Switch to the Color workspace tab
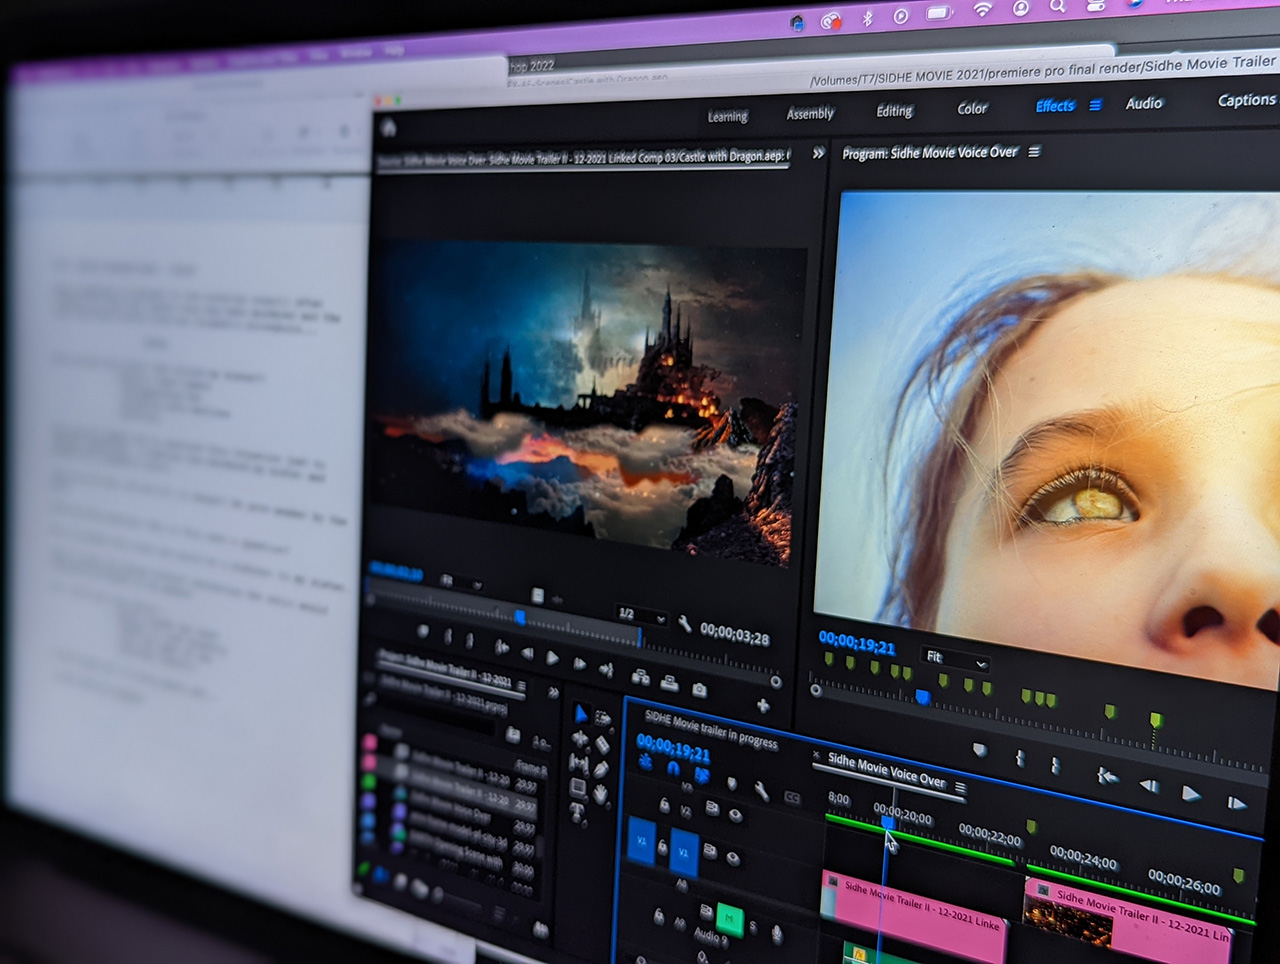 (x=972, y=109)
